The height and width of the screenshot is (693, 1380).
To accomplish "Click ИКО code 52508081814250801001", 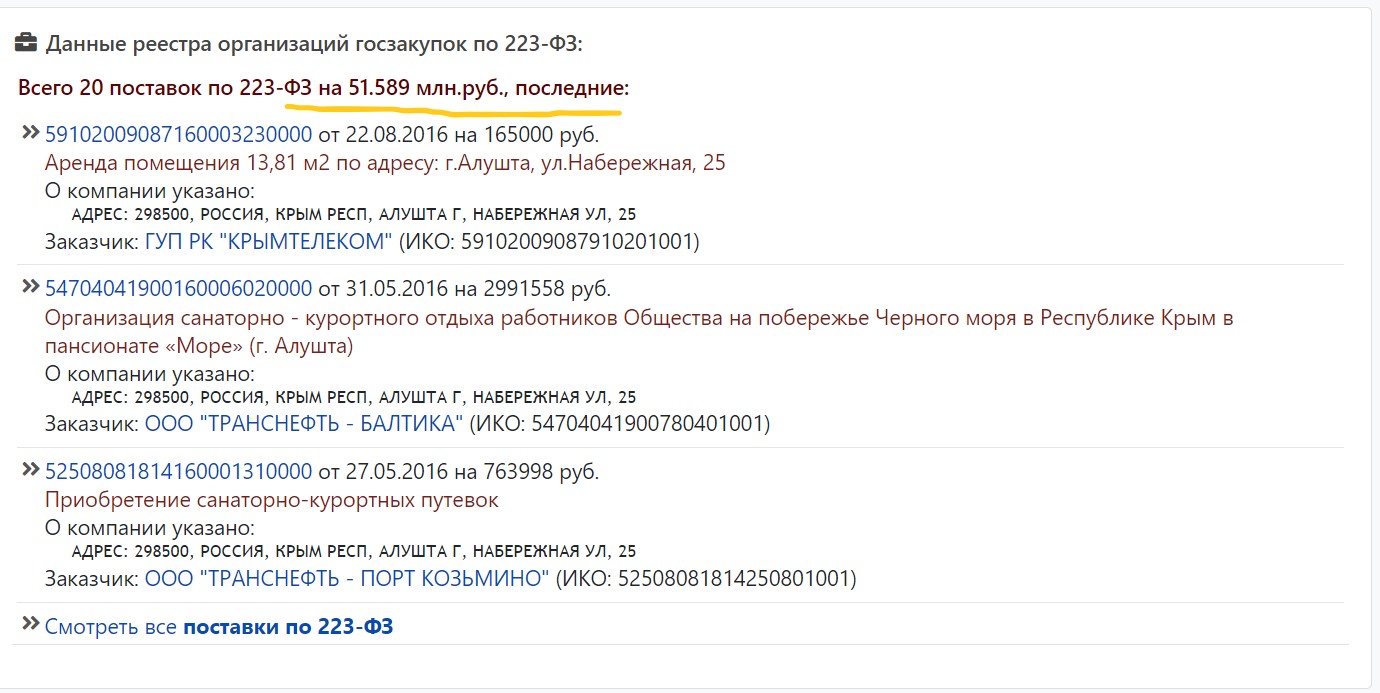I will point(734,578).
